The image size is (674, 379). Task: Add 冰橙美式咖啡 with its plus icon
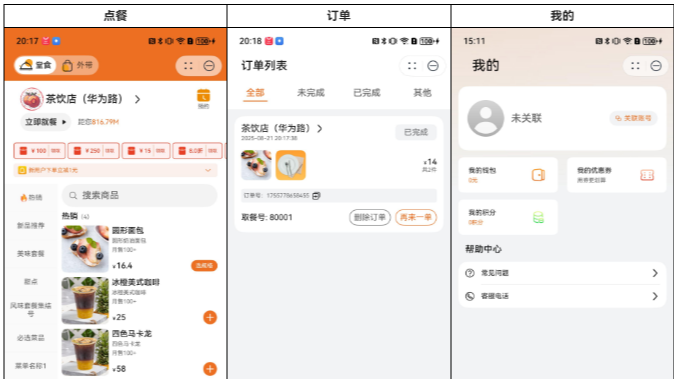coord(210,318)
